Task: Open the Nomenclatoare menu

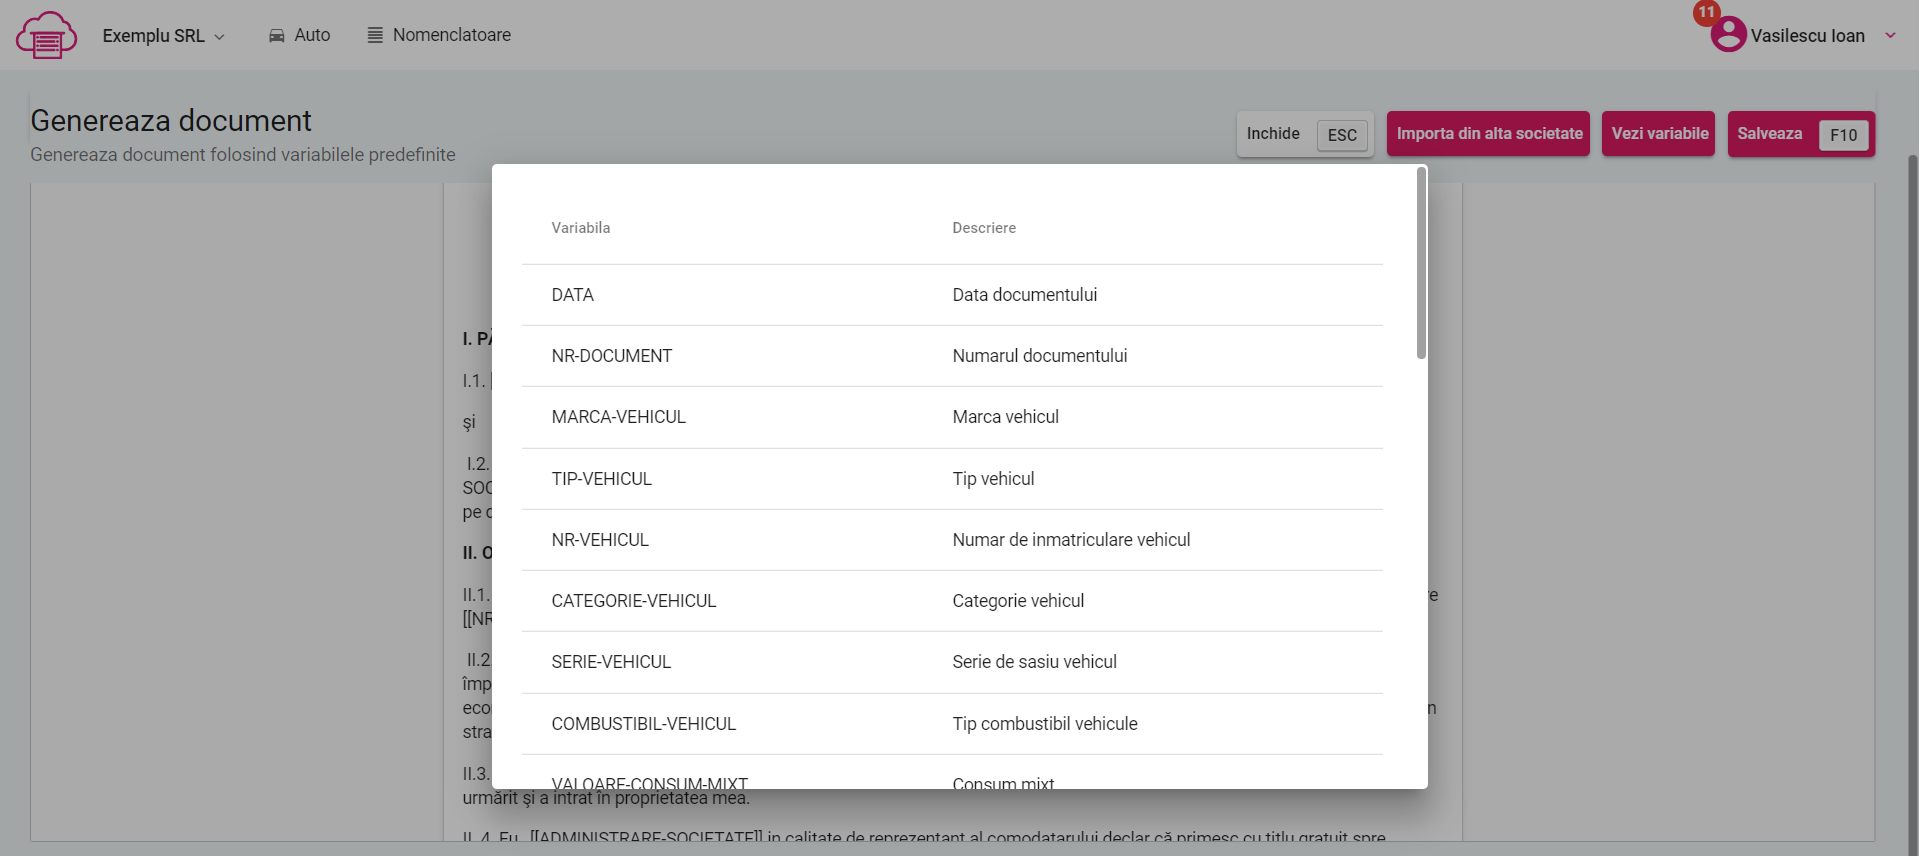Action: click(439, 35)
